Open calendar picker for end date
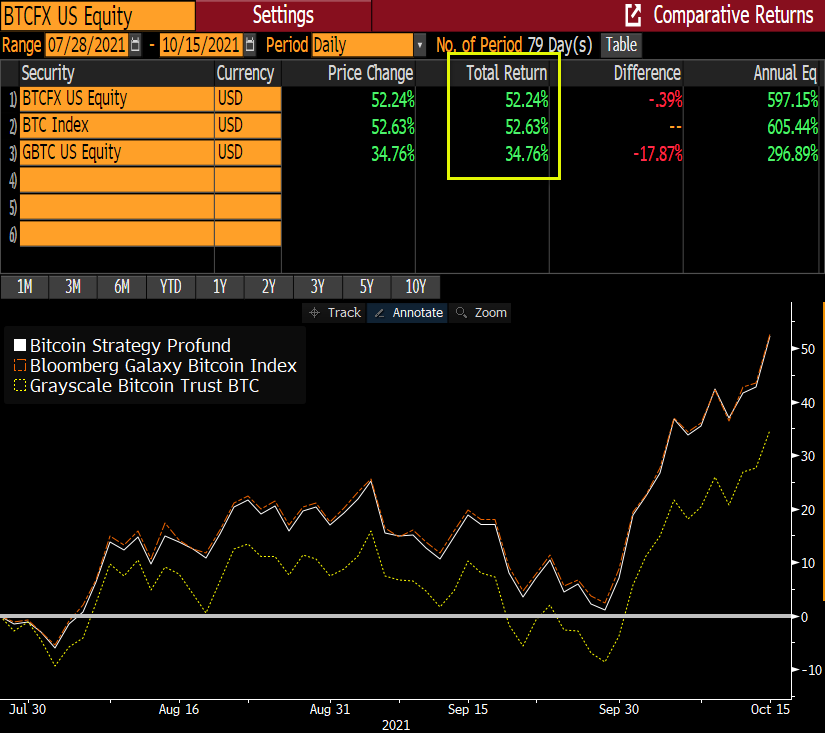 [250, 45]
